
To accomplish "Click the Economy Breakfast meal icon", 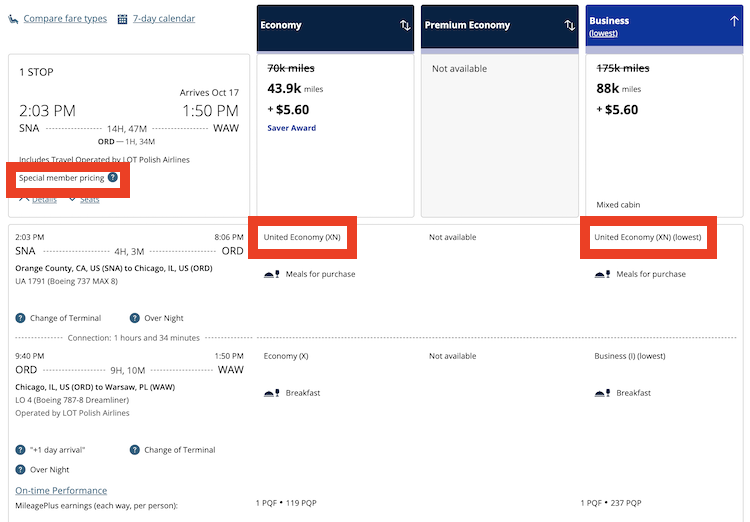I will 272,393.
